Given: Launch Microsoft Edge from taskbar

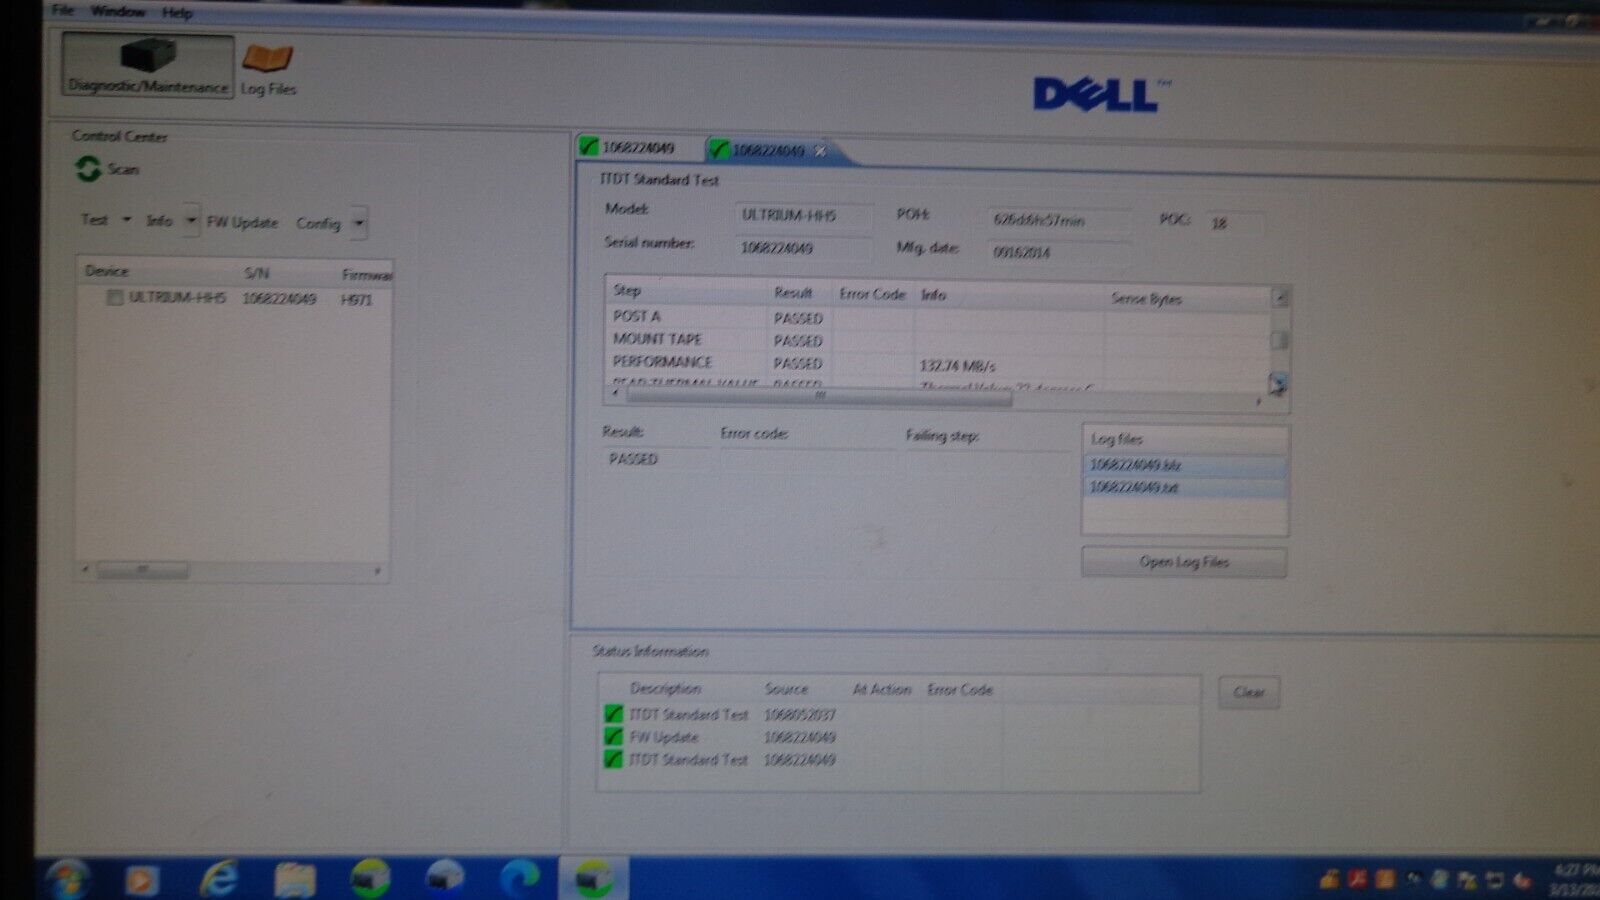Looking at the screenshot, I should tap(520, 879).
